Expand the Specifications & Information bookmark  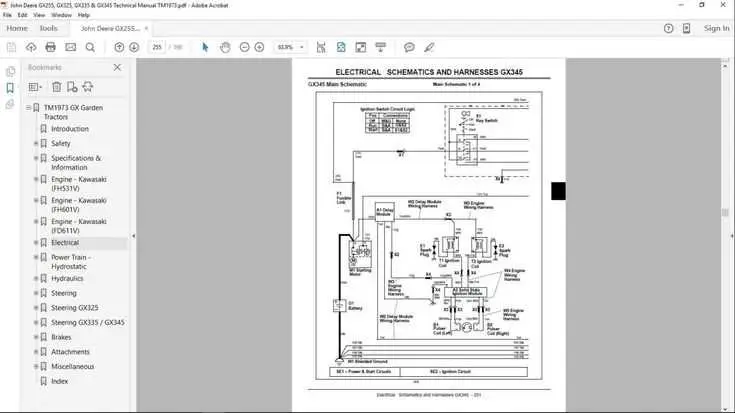tap(36, 158)
